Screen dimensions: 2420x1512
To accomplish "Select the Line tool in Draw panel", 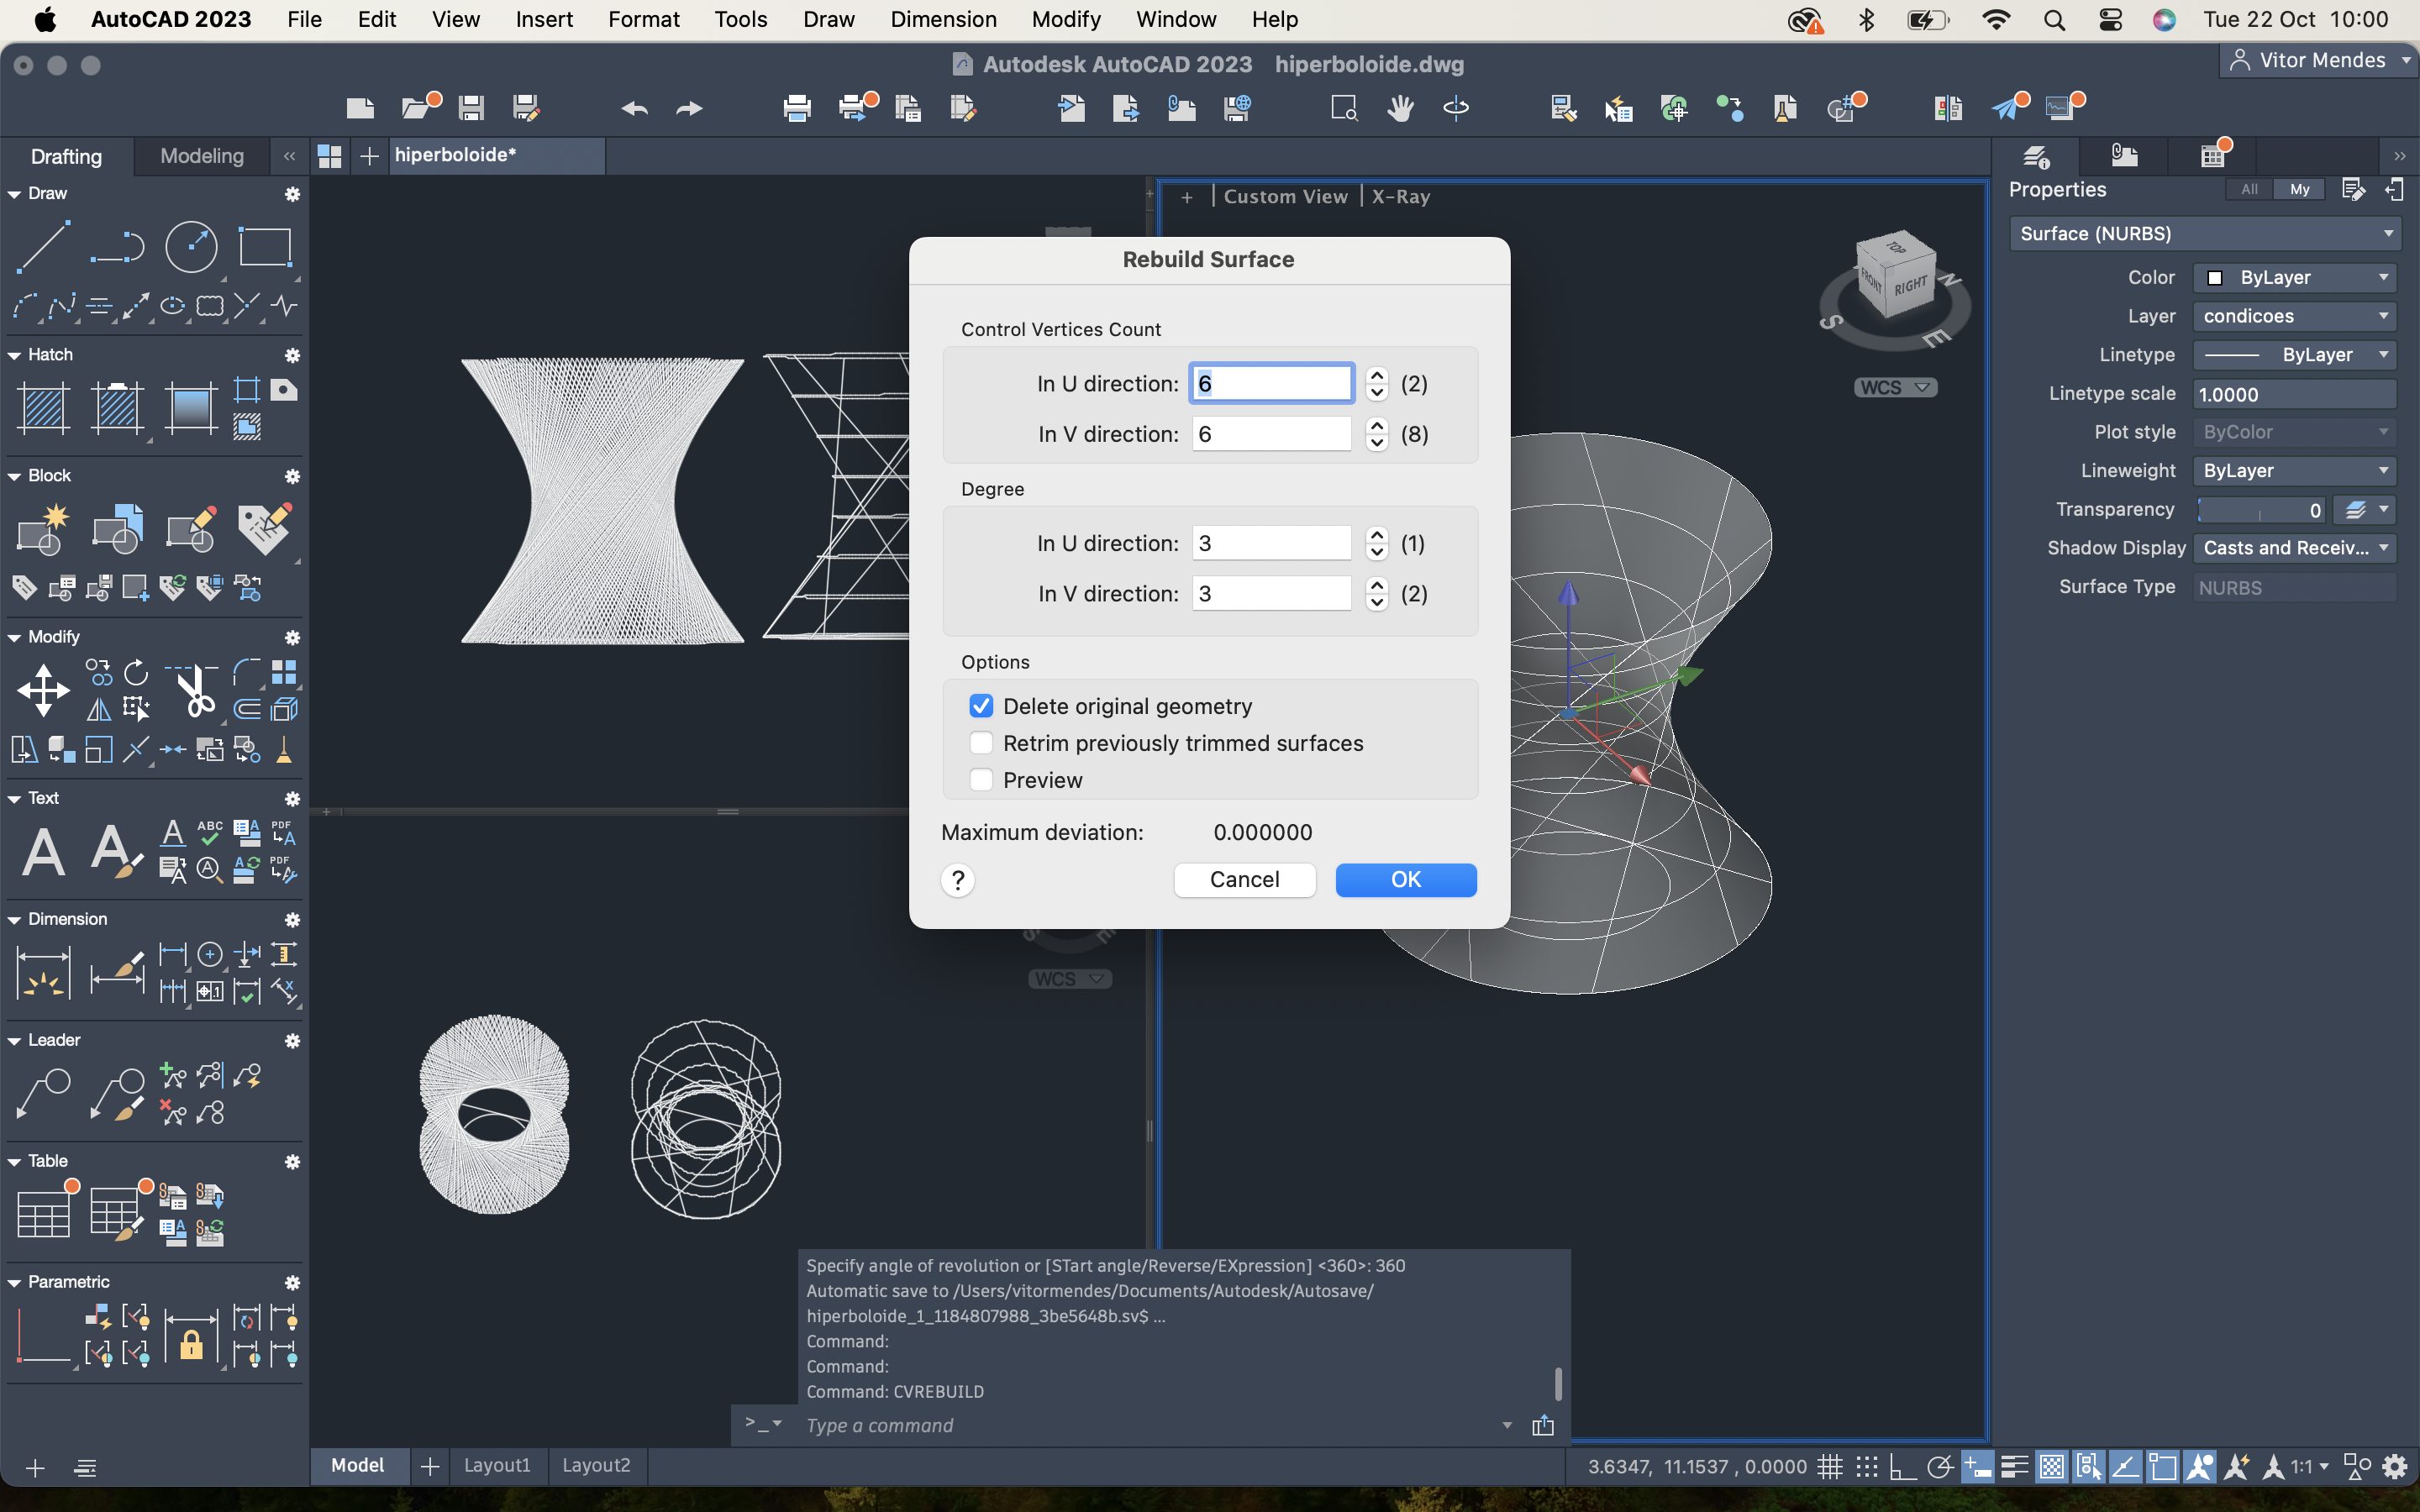I will (43, 246).
